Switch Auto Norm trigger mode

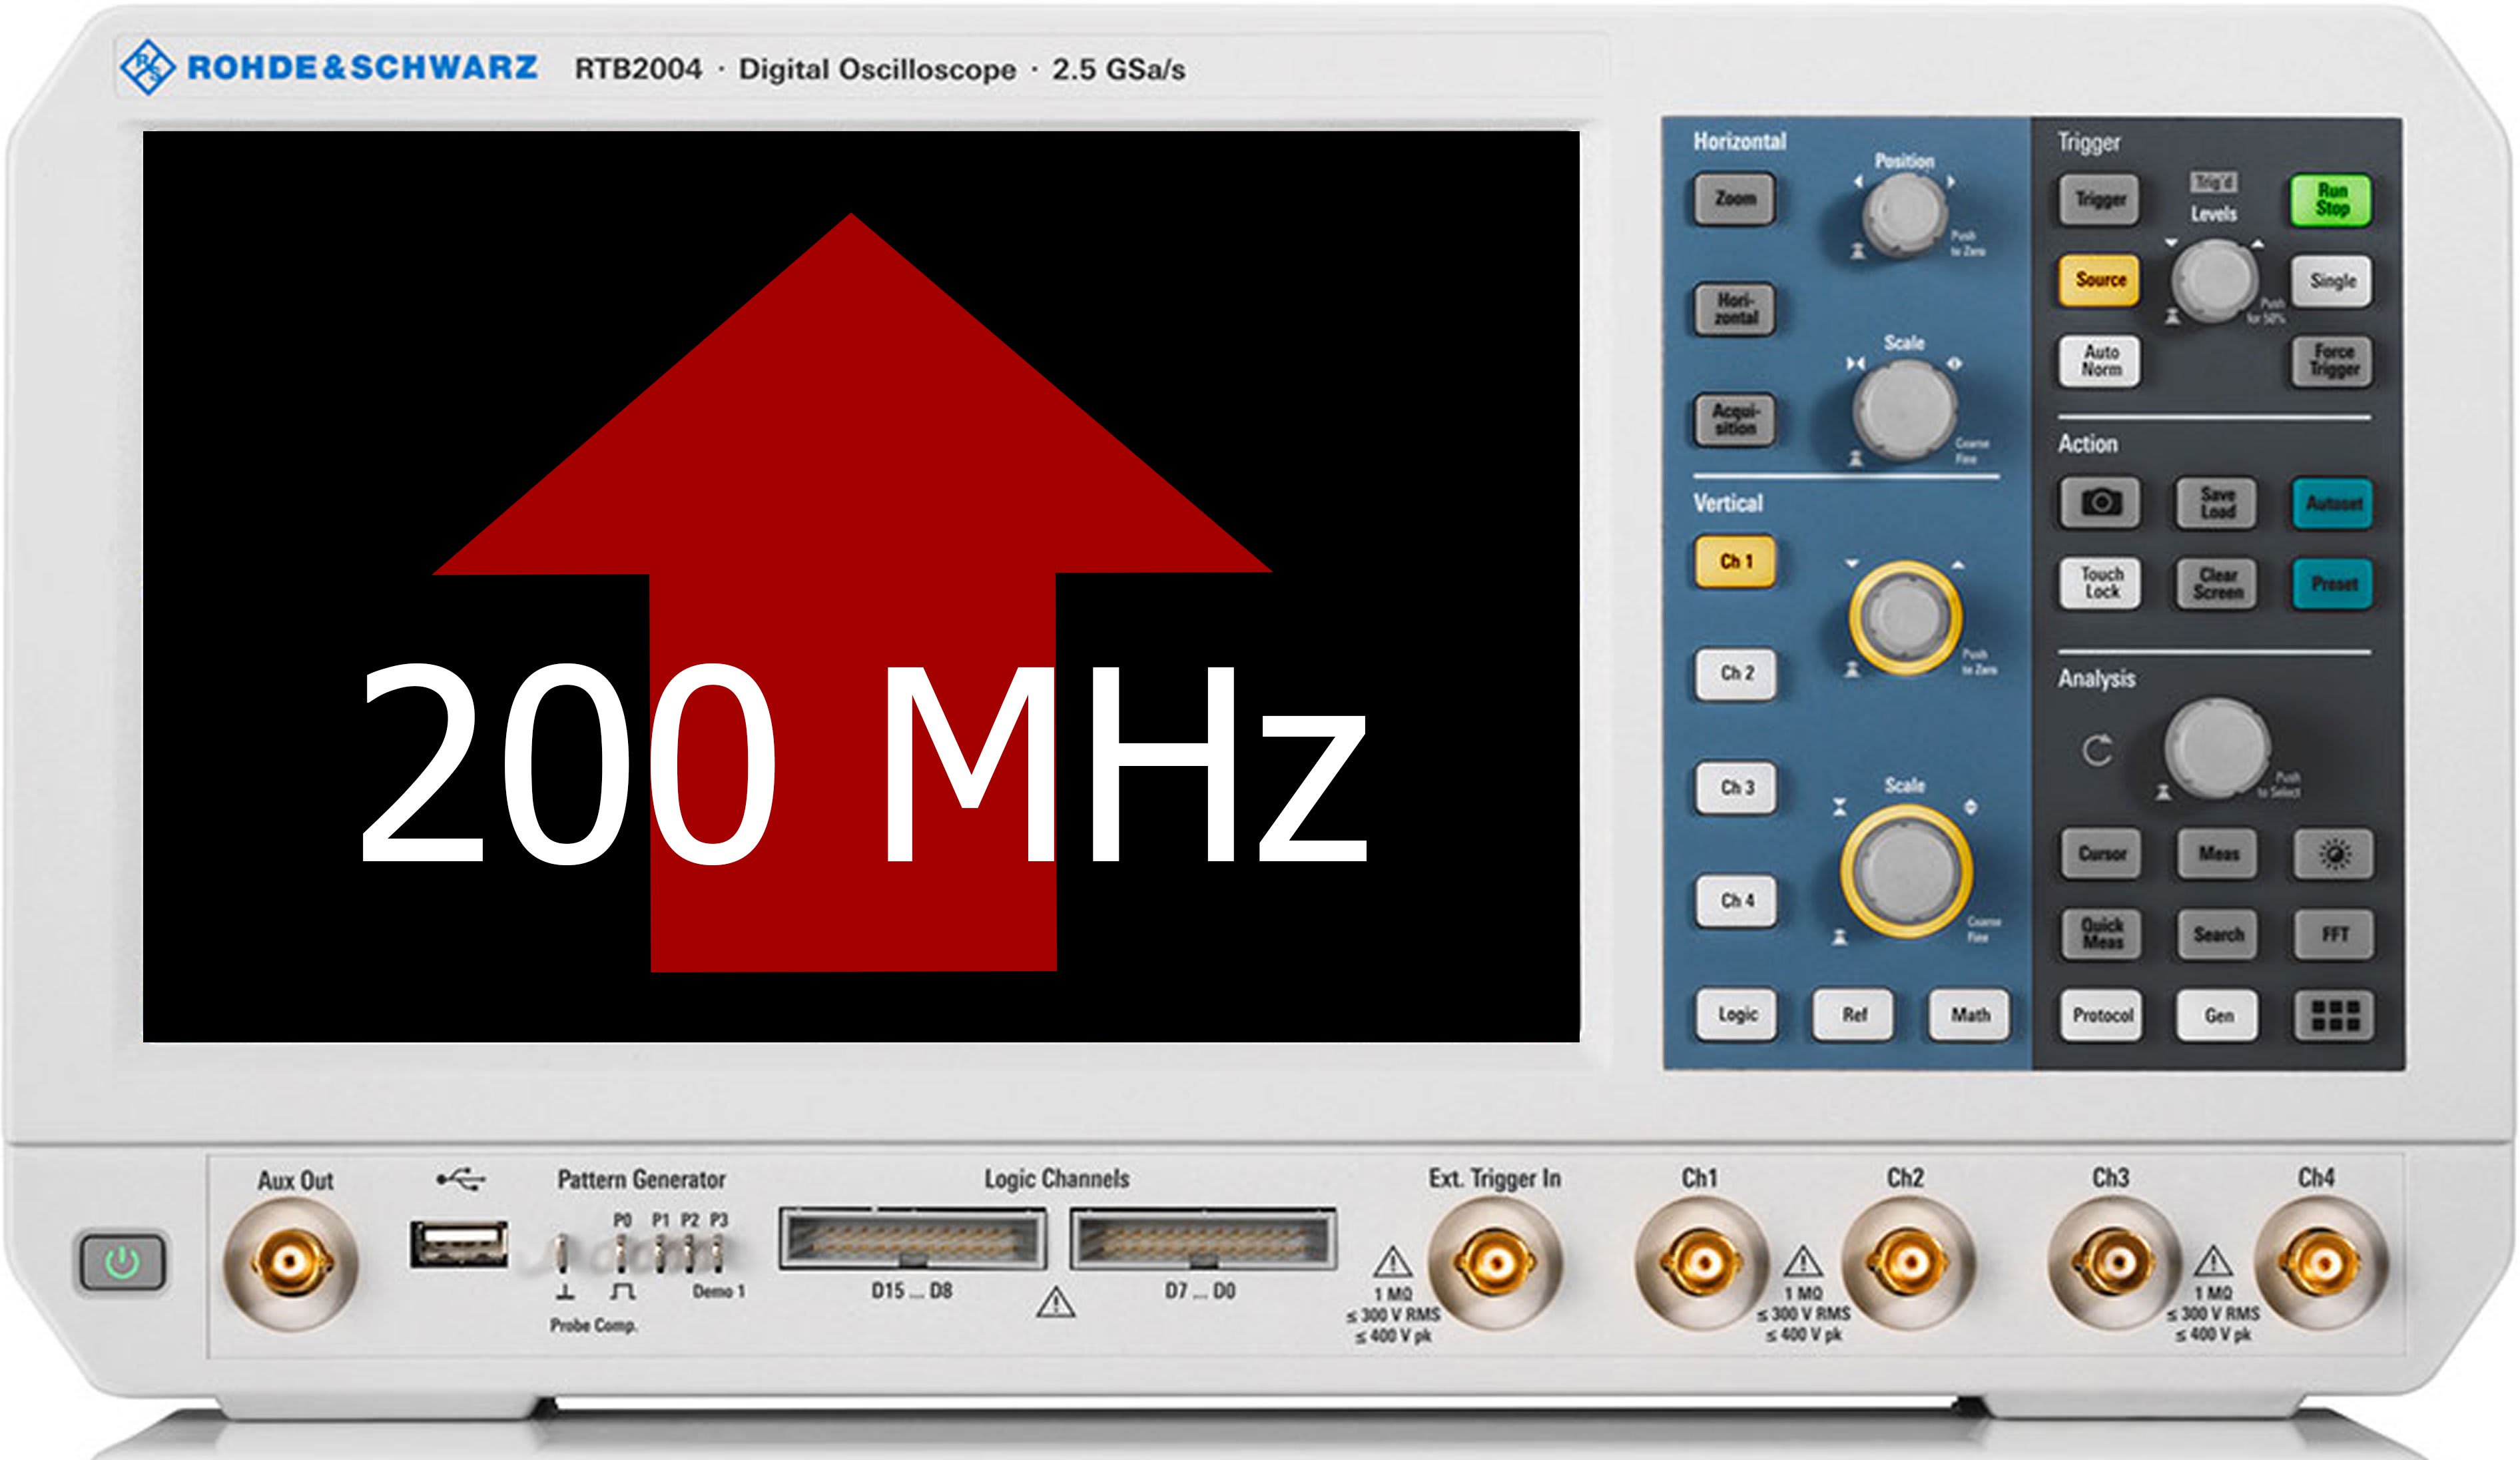[2100, 361]
